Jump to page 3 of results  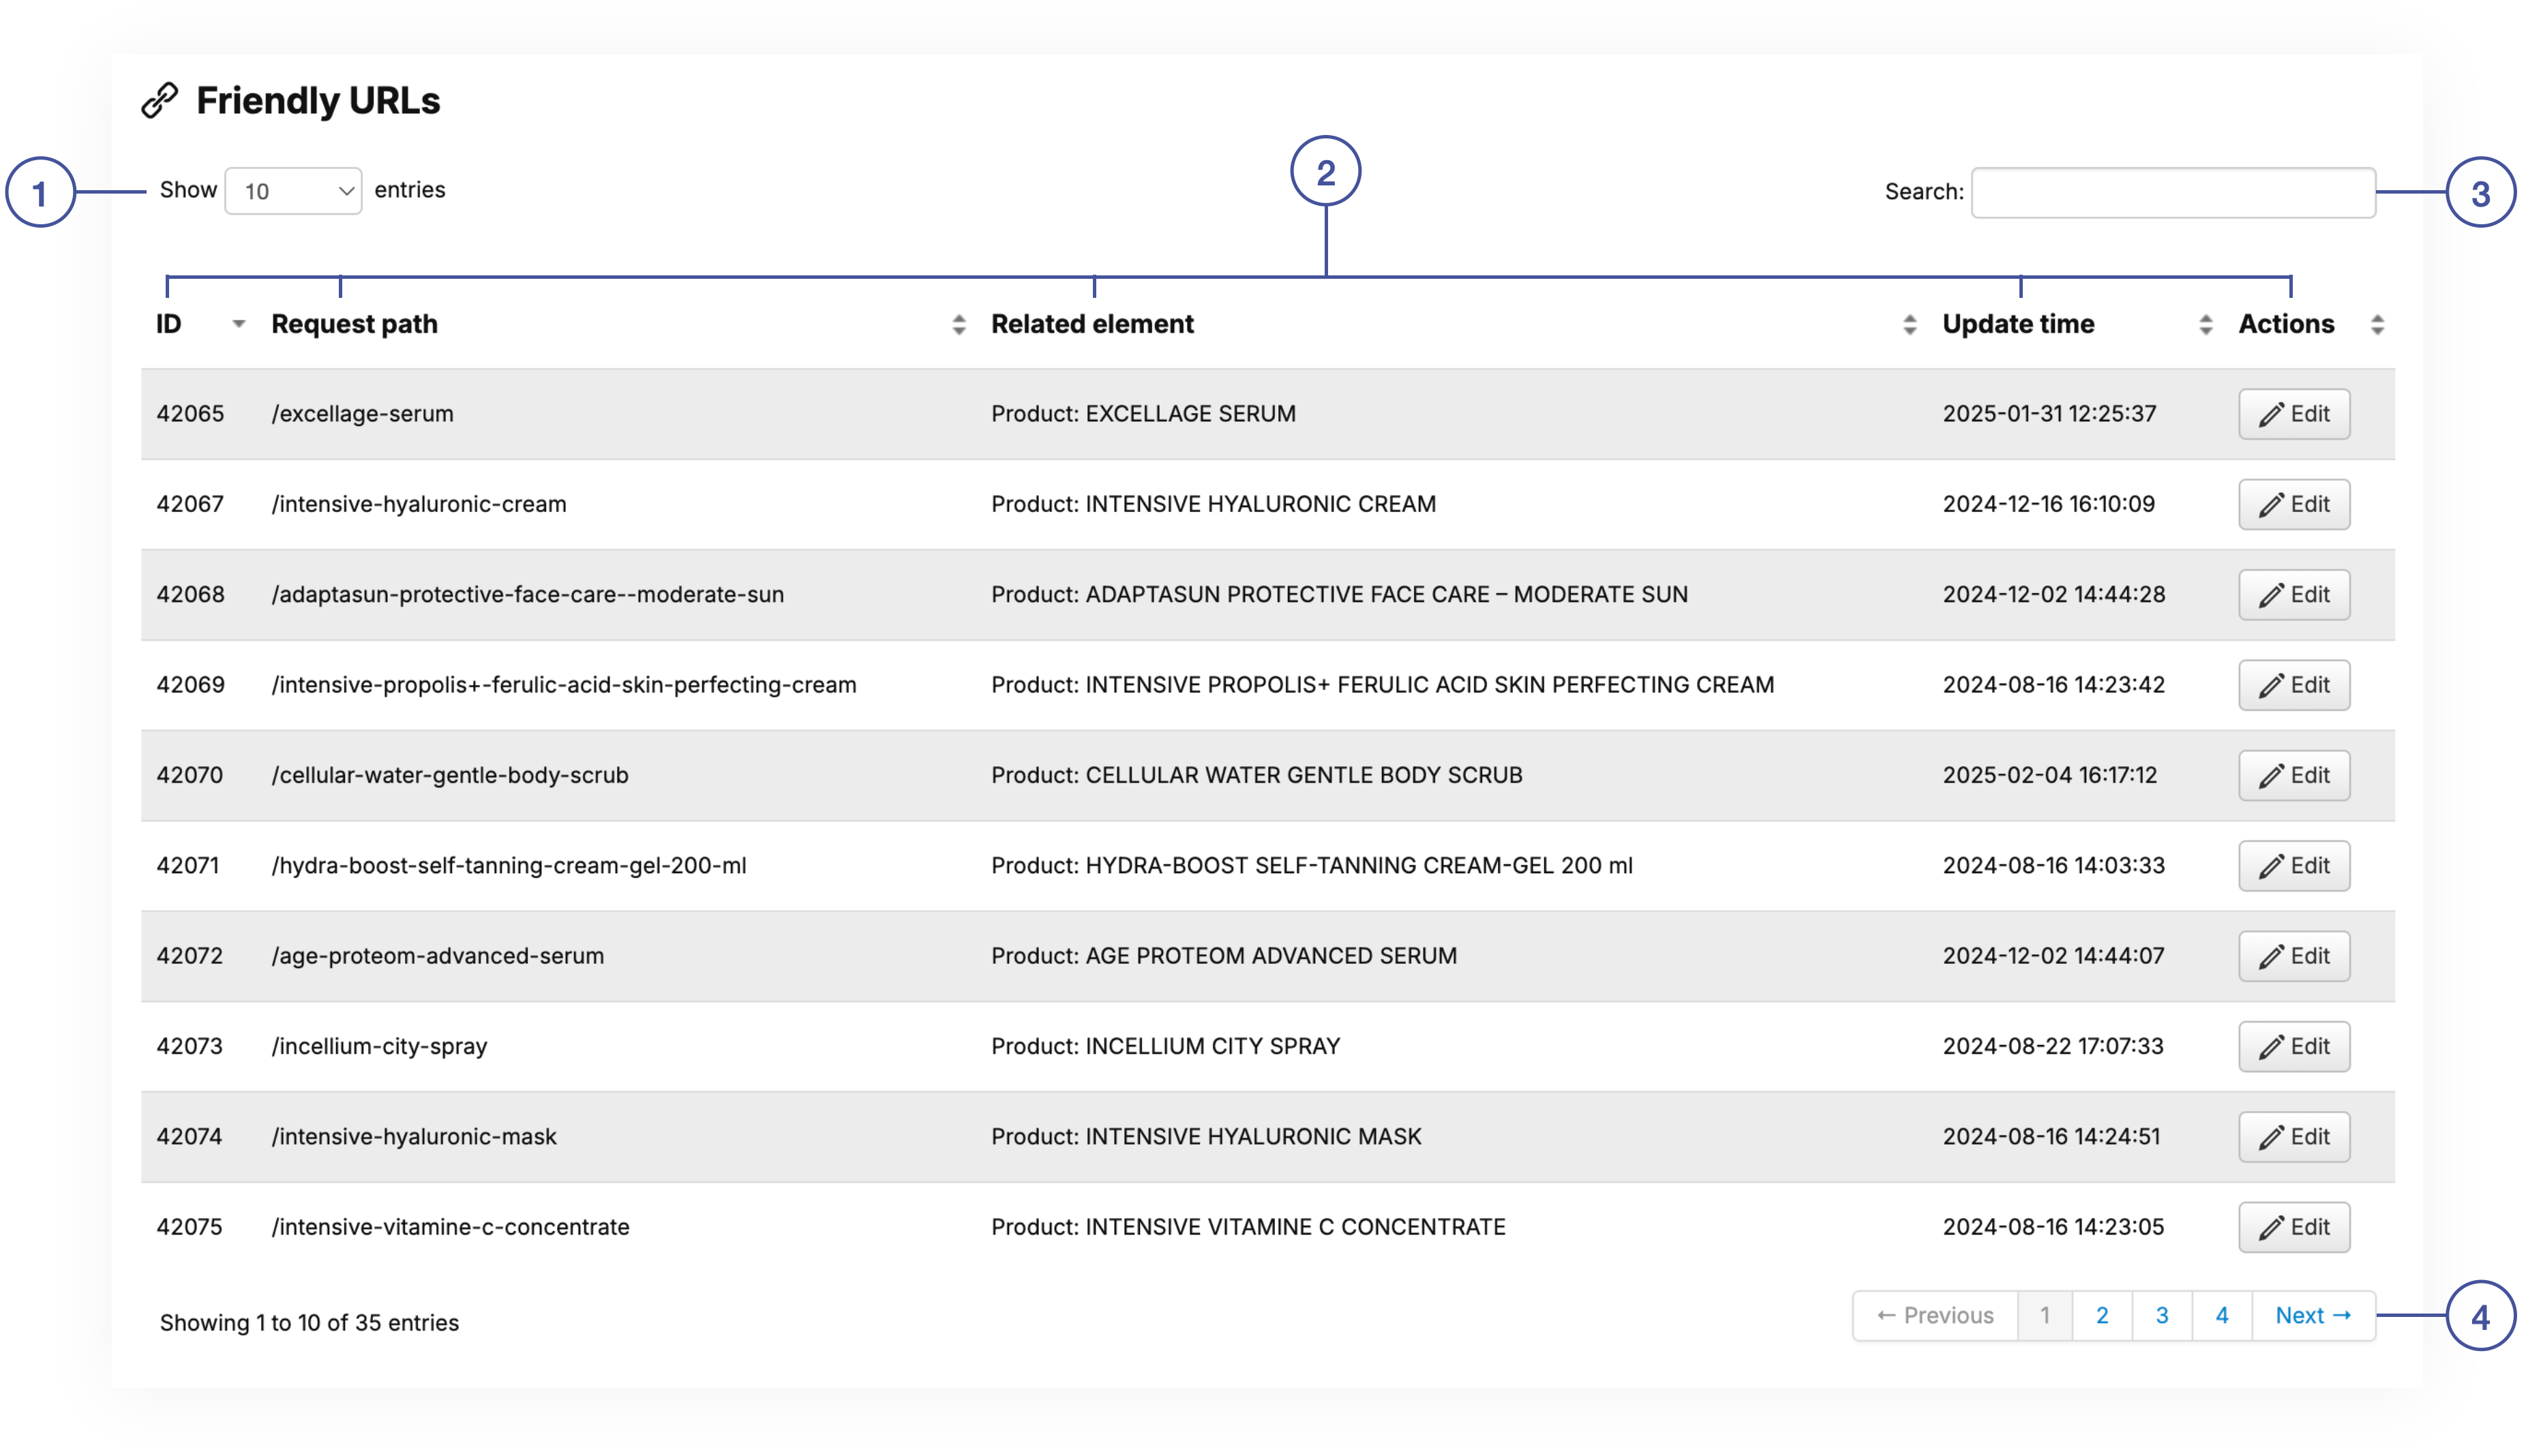(2161, 1316)
